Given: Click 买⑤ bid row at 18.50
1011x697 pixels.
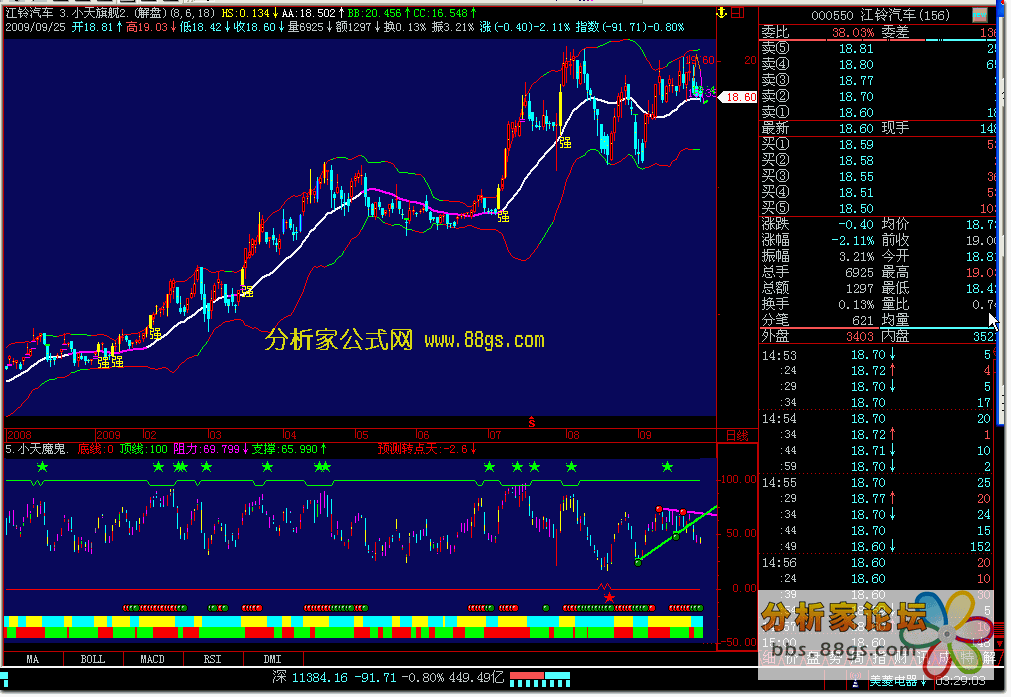Looking at the screenshot, I should 878,209.
